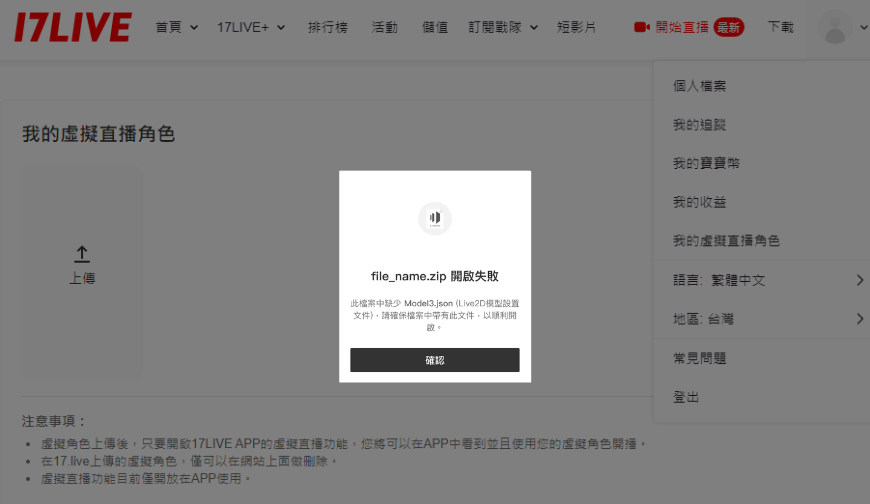Click 下載 in the top bar
Viewport: 870px width, 504px height.
click(x=781, y=27)
